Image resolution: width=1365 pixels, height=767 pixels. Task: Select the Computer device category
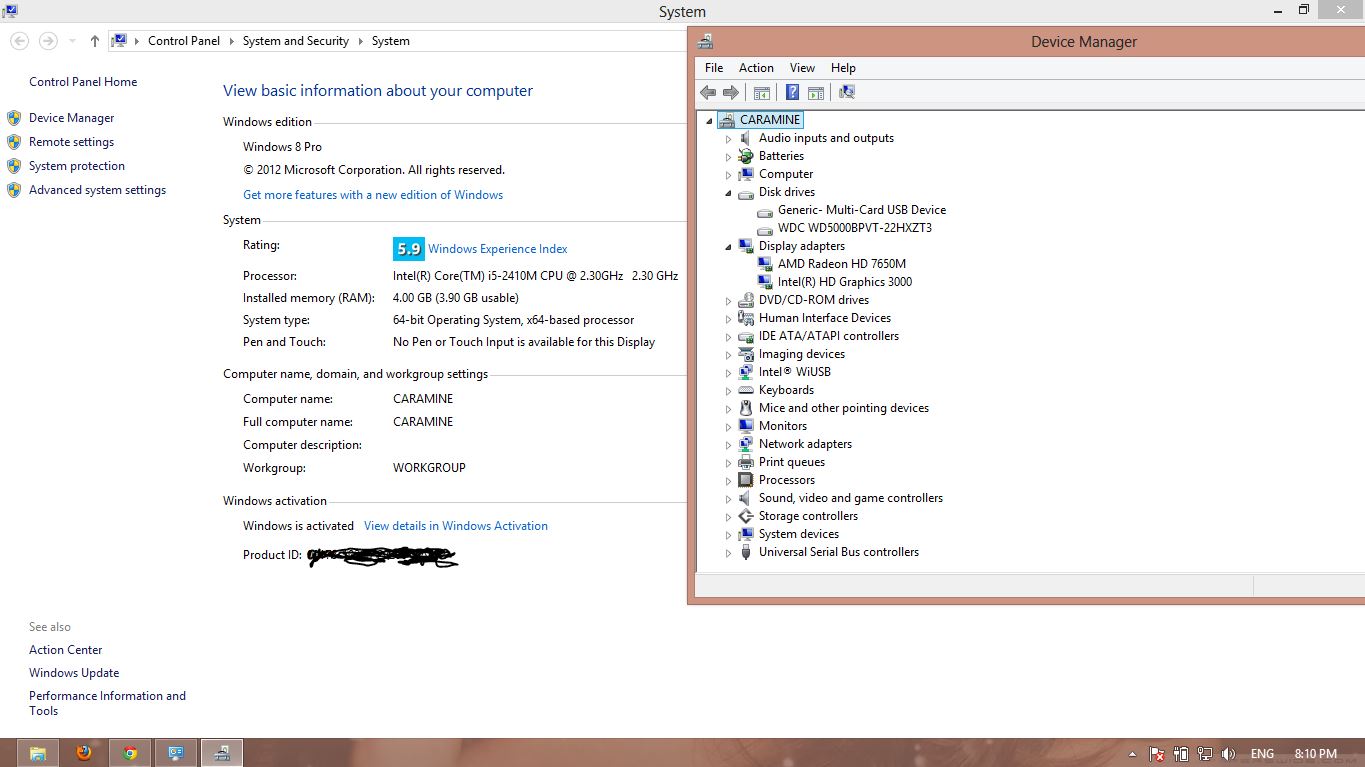(x=786, y=174)
